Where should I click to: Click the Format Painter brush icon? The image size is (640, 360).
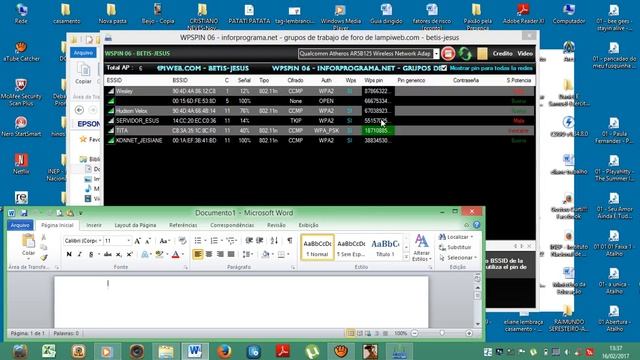[44, 258]
